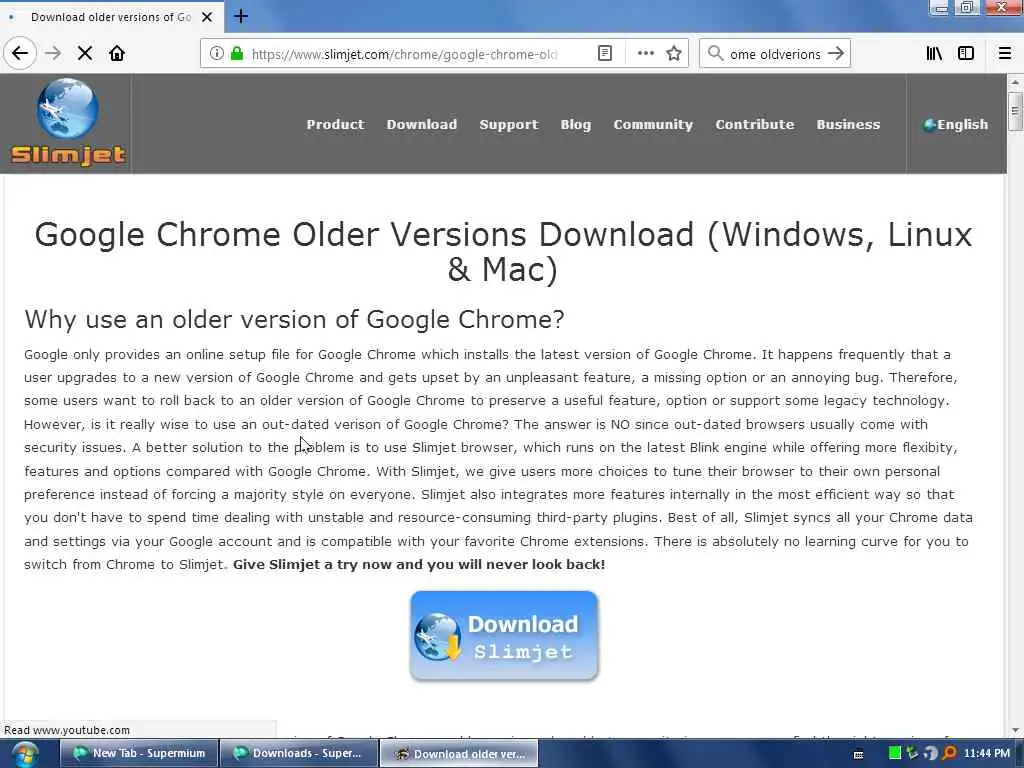This screenshot has width=1024, height=768.
Task: Select the 'Download older versions of Go' tab
Action: pyautogui.click(x=111, y=17)
